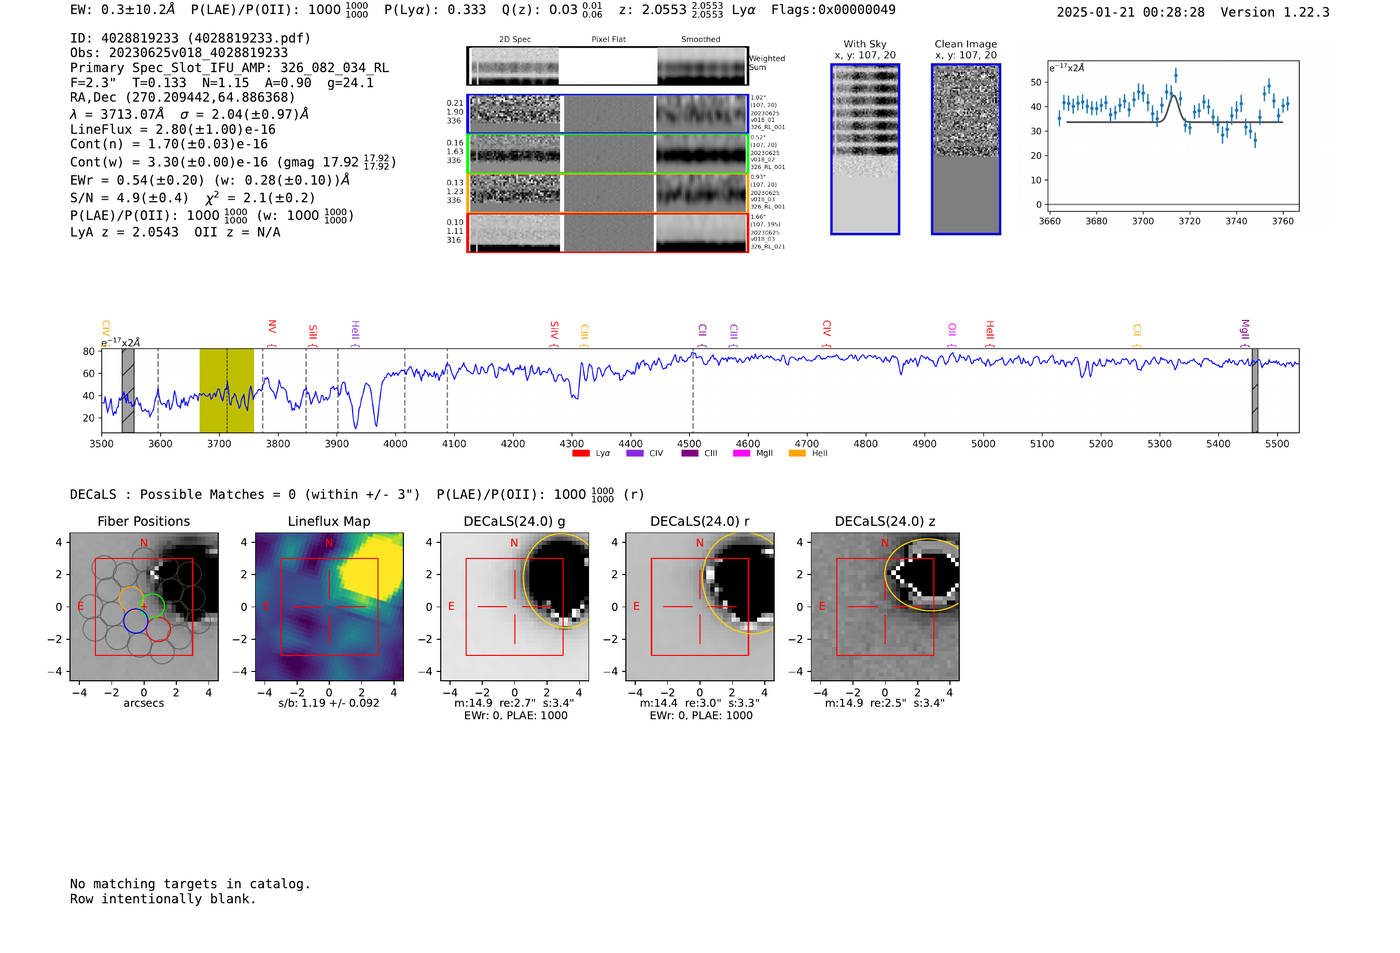Open the Weighted Sum 2D spectrum strip
The image size is (1400, 953).
coord(607,66)
